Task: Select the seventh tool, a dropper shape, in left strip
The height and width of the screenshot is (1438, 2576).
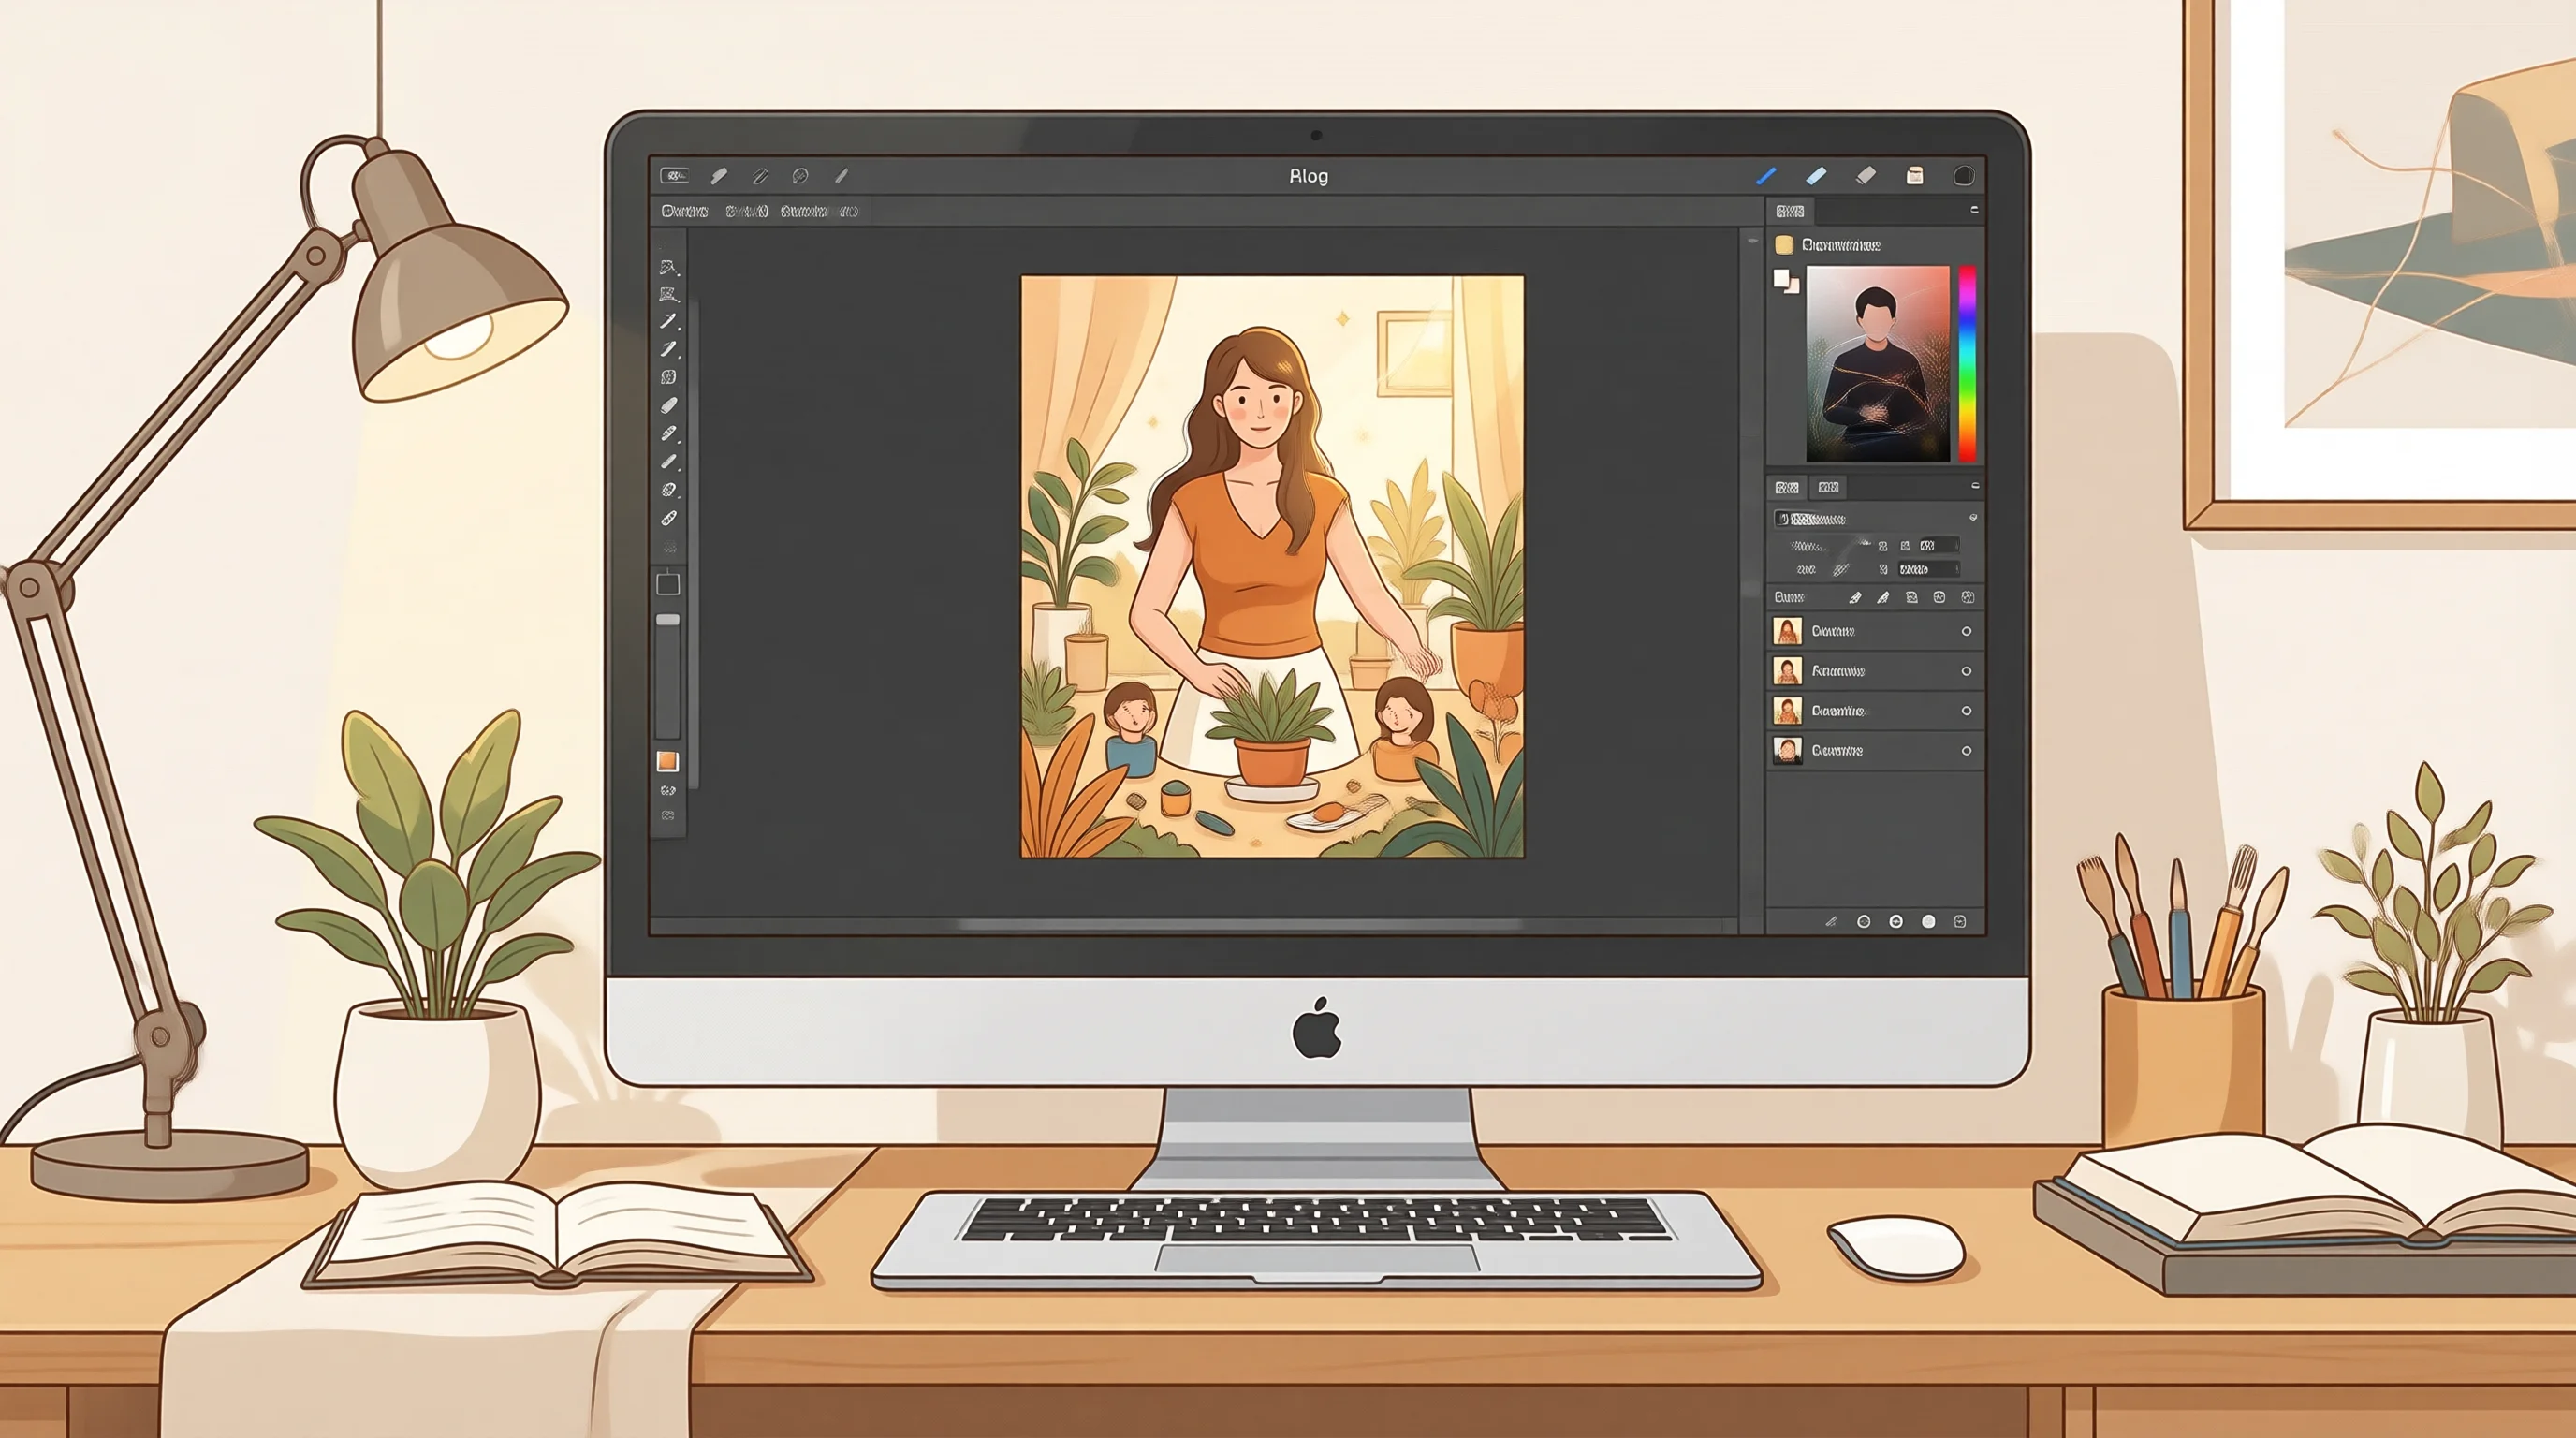Action: [x=669, y=433]
